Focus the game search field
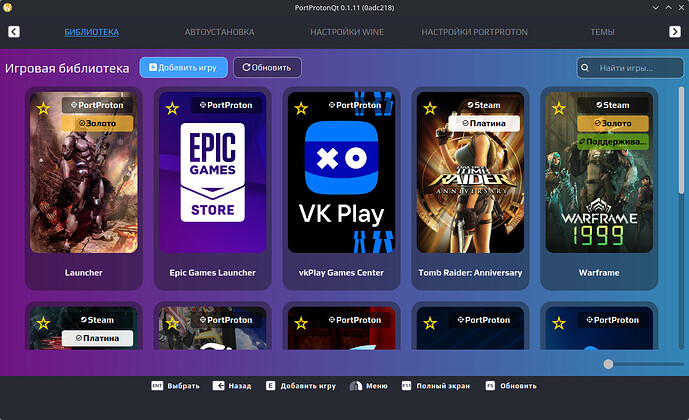 coord(630,68)
